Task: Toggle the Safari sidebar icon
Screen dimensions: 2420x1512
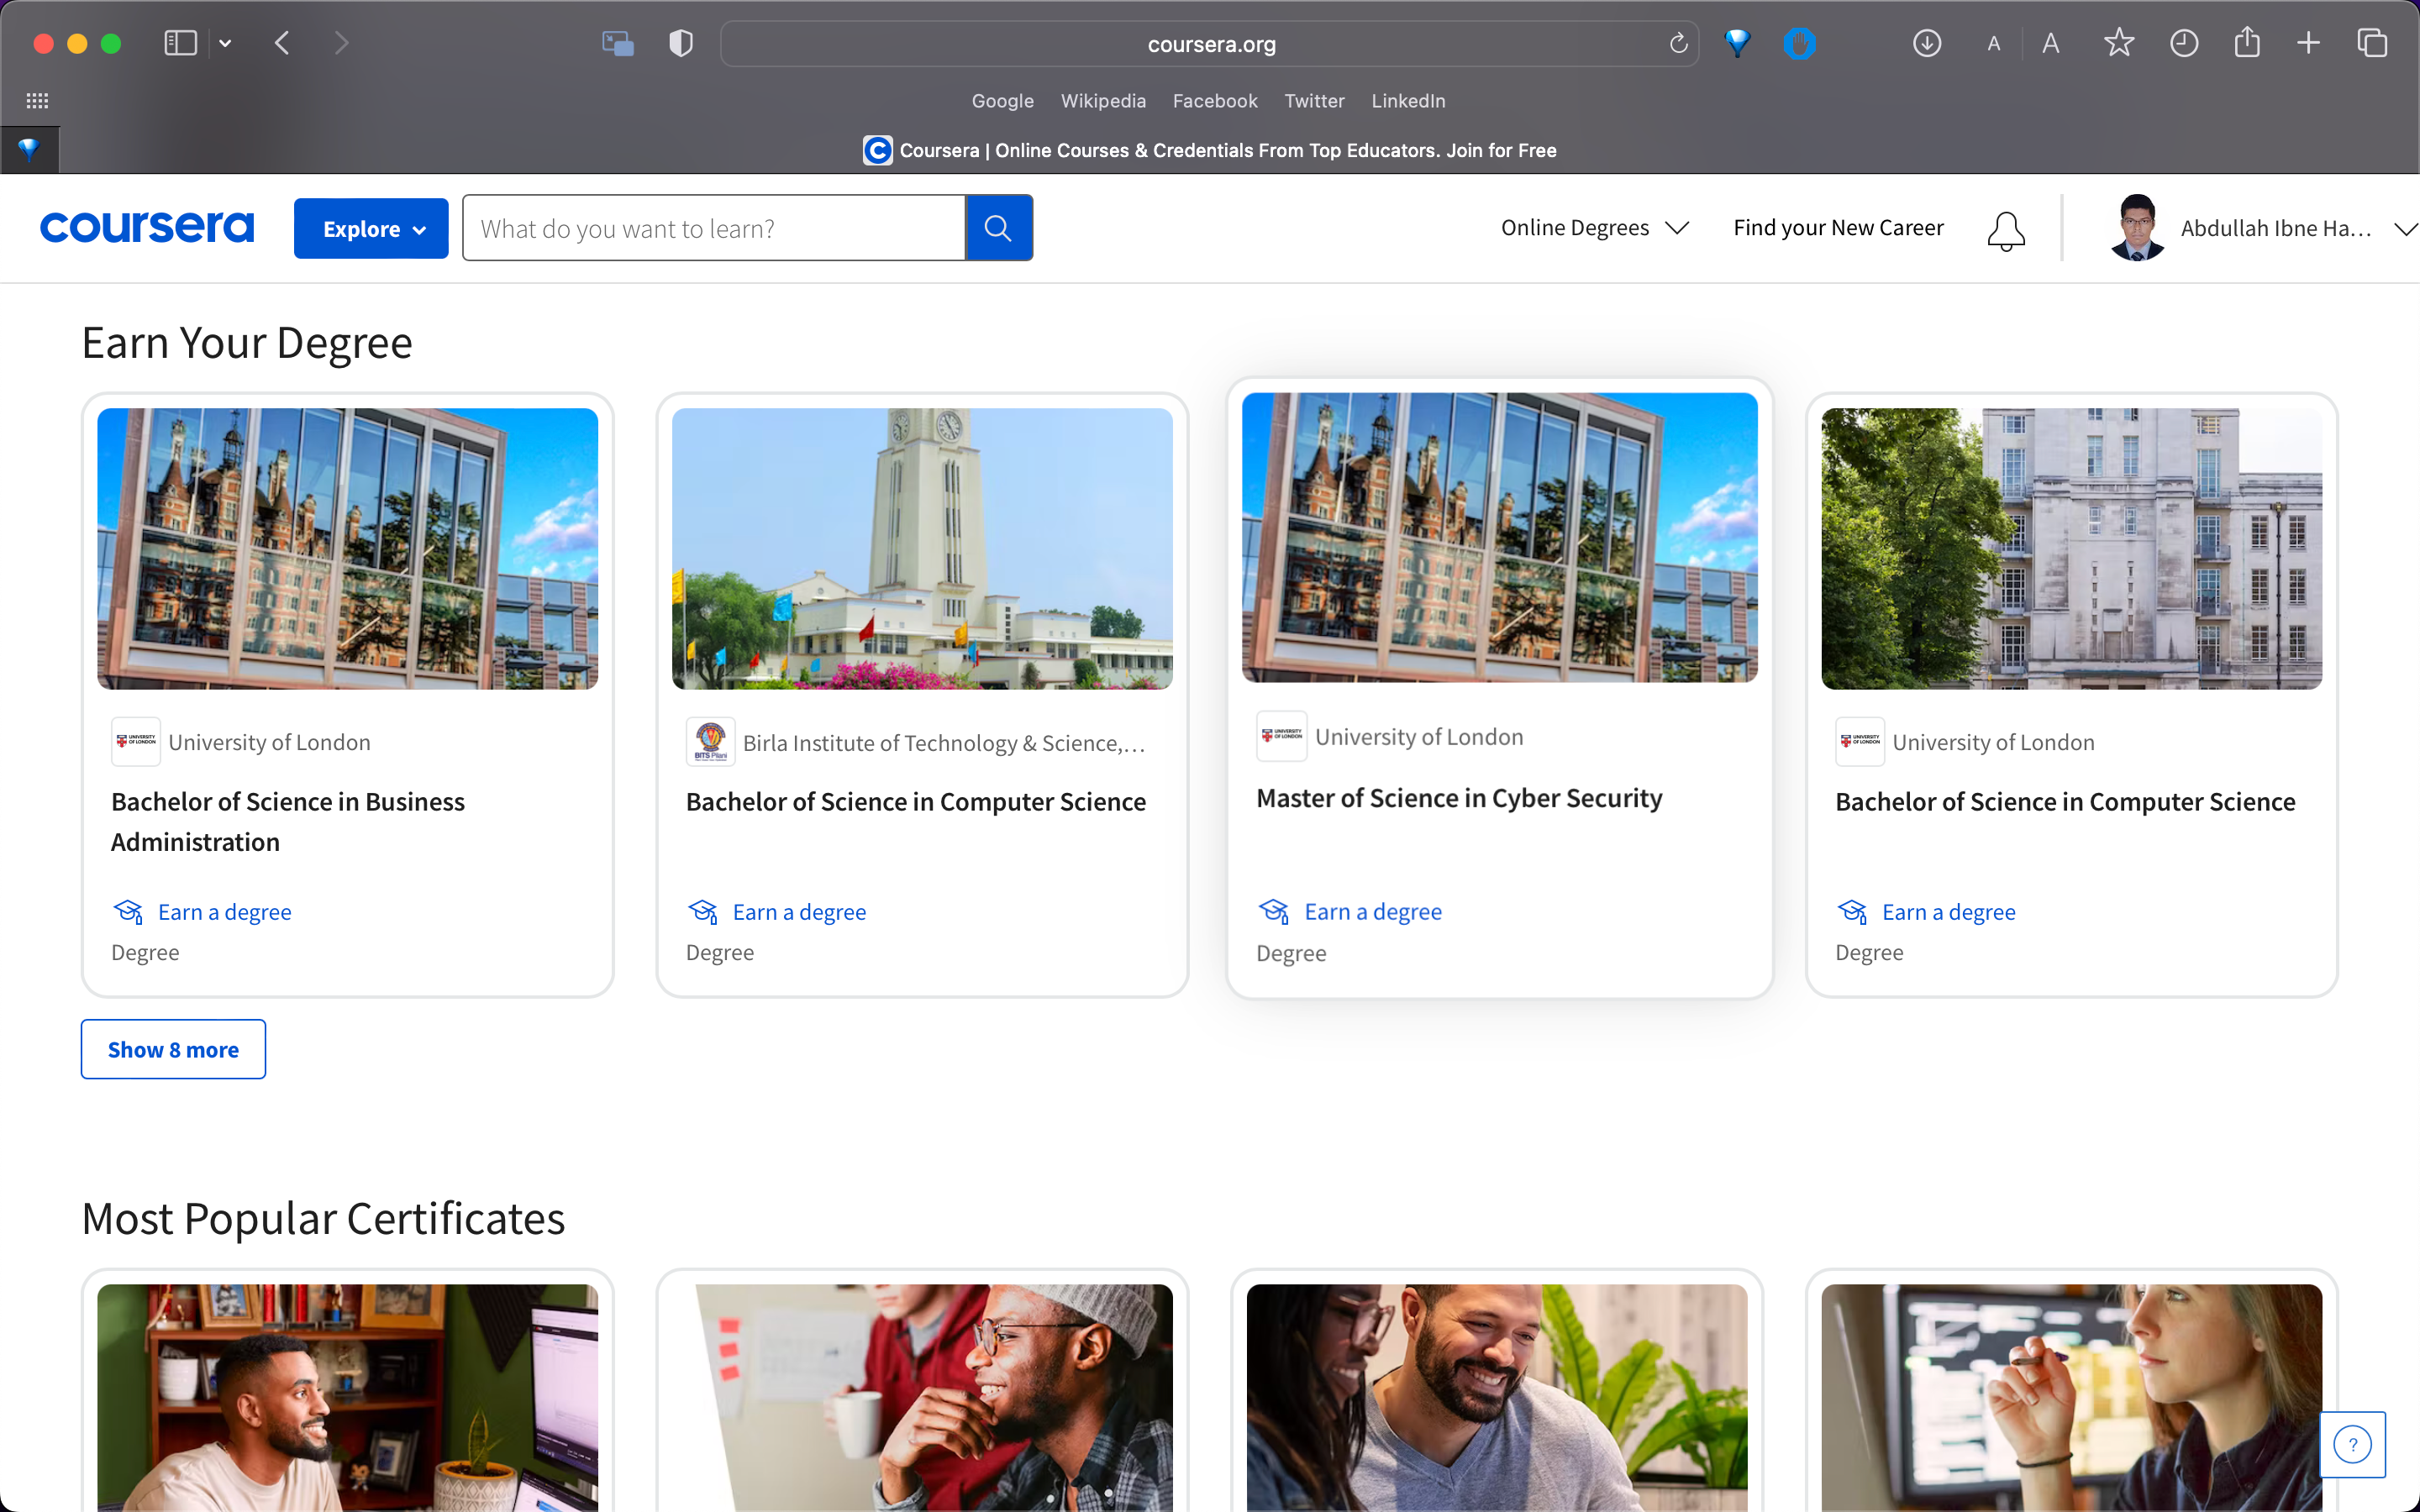Action: click(180, 43)
